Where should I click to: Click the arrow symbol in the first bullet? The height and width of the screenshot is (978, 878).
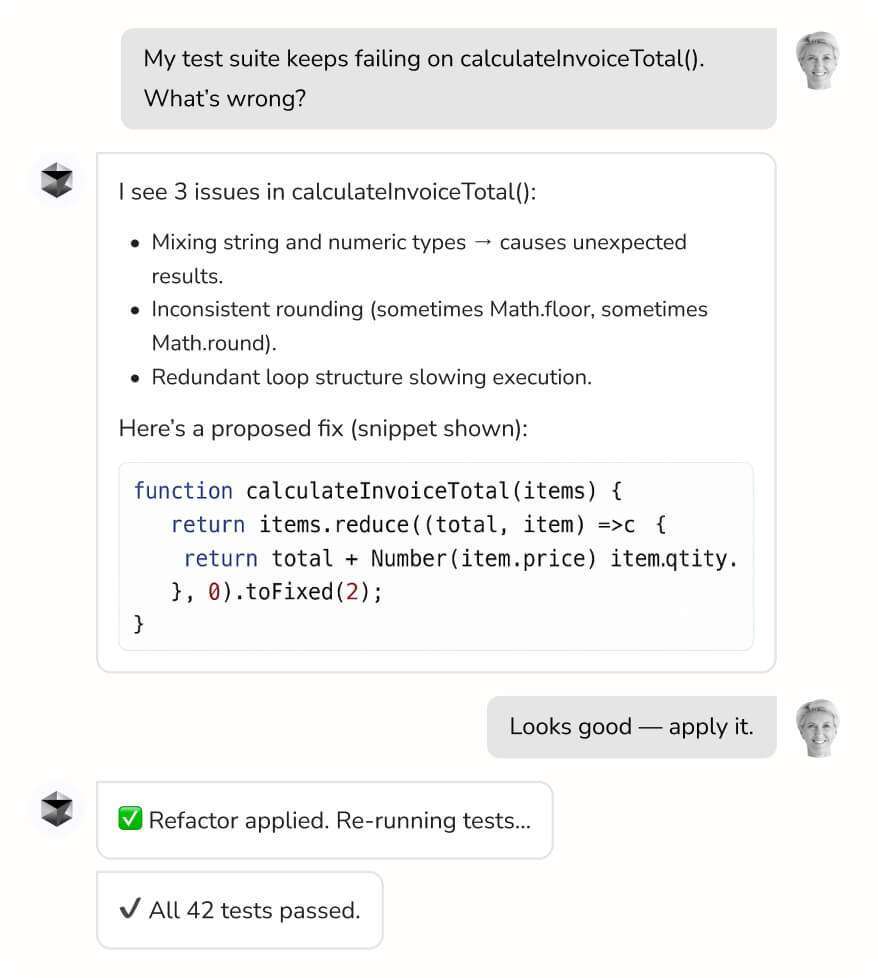[482, 243]
